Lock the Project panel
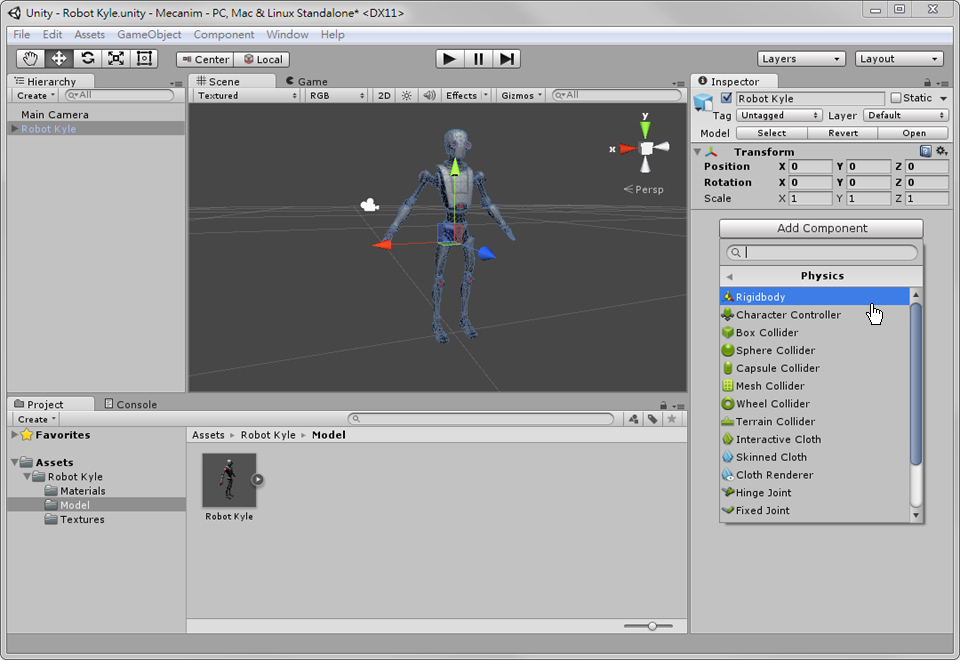 pos(663,405)
